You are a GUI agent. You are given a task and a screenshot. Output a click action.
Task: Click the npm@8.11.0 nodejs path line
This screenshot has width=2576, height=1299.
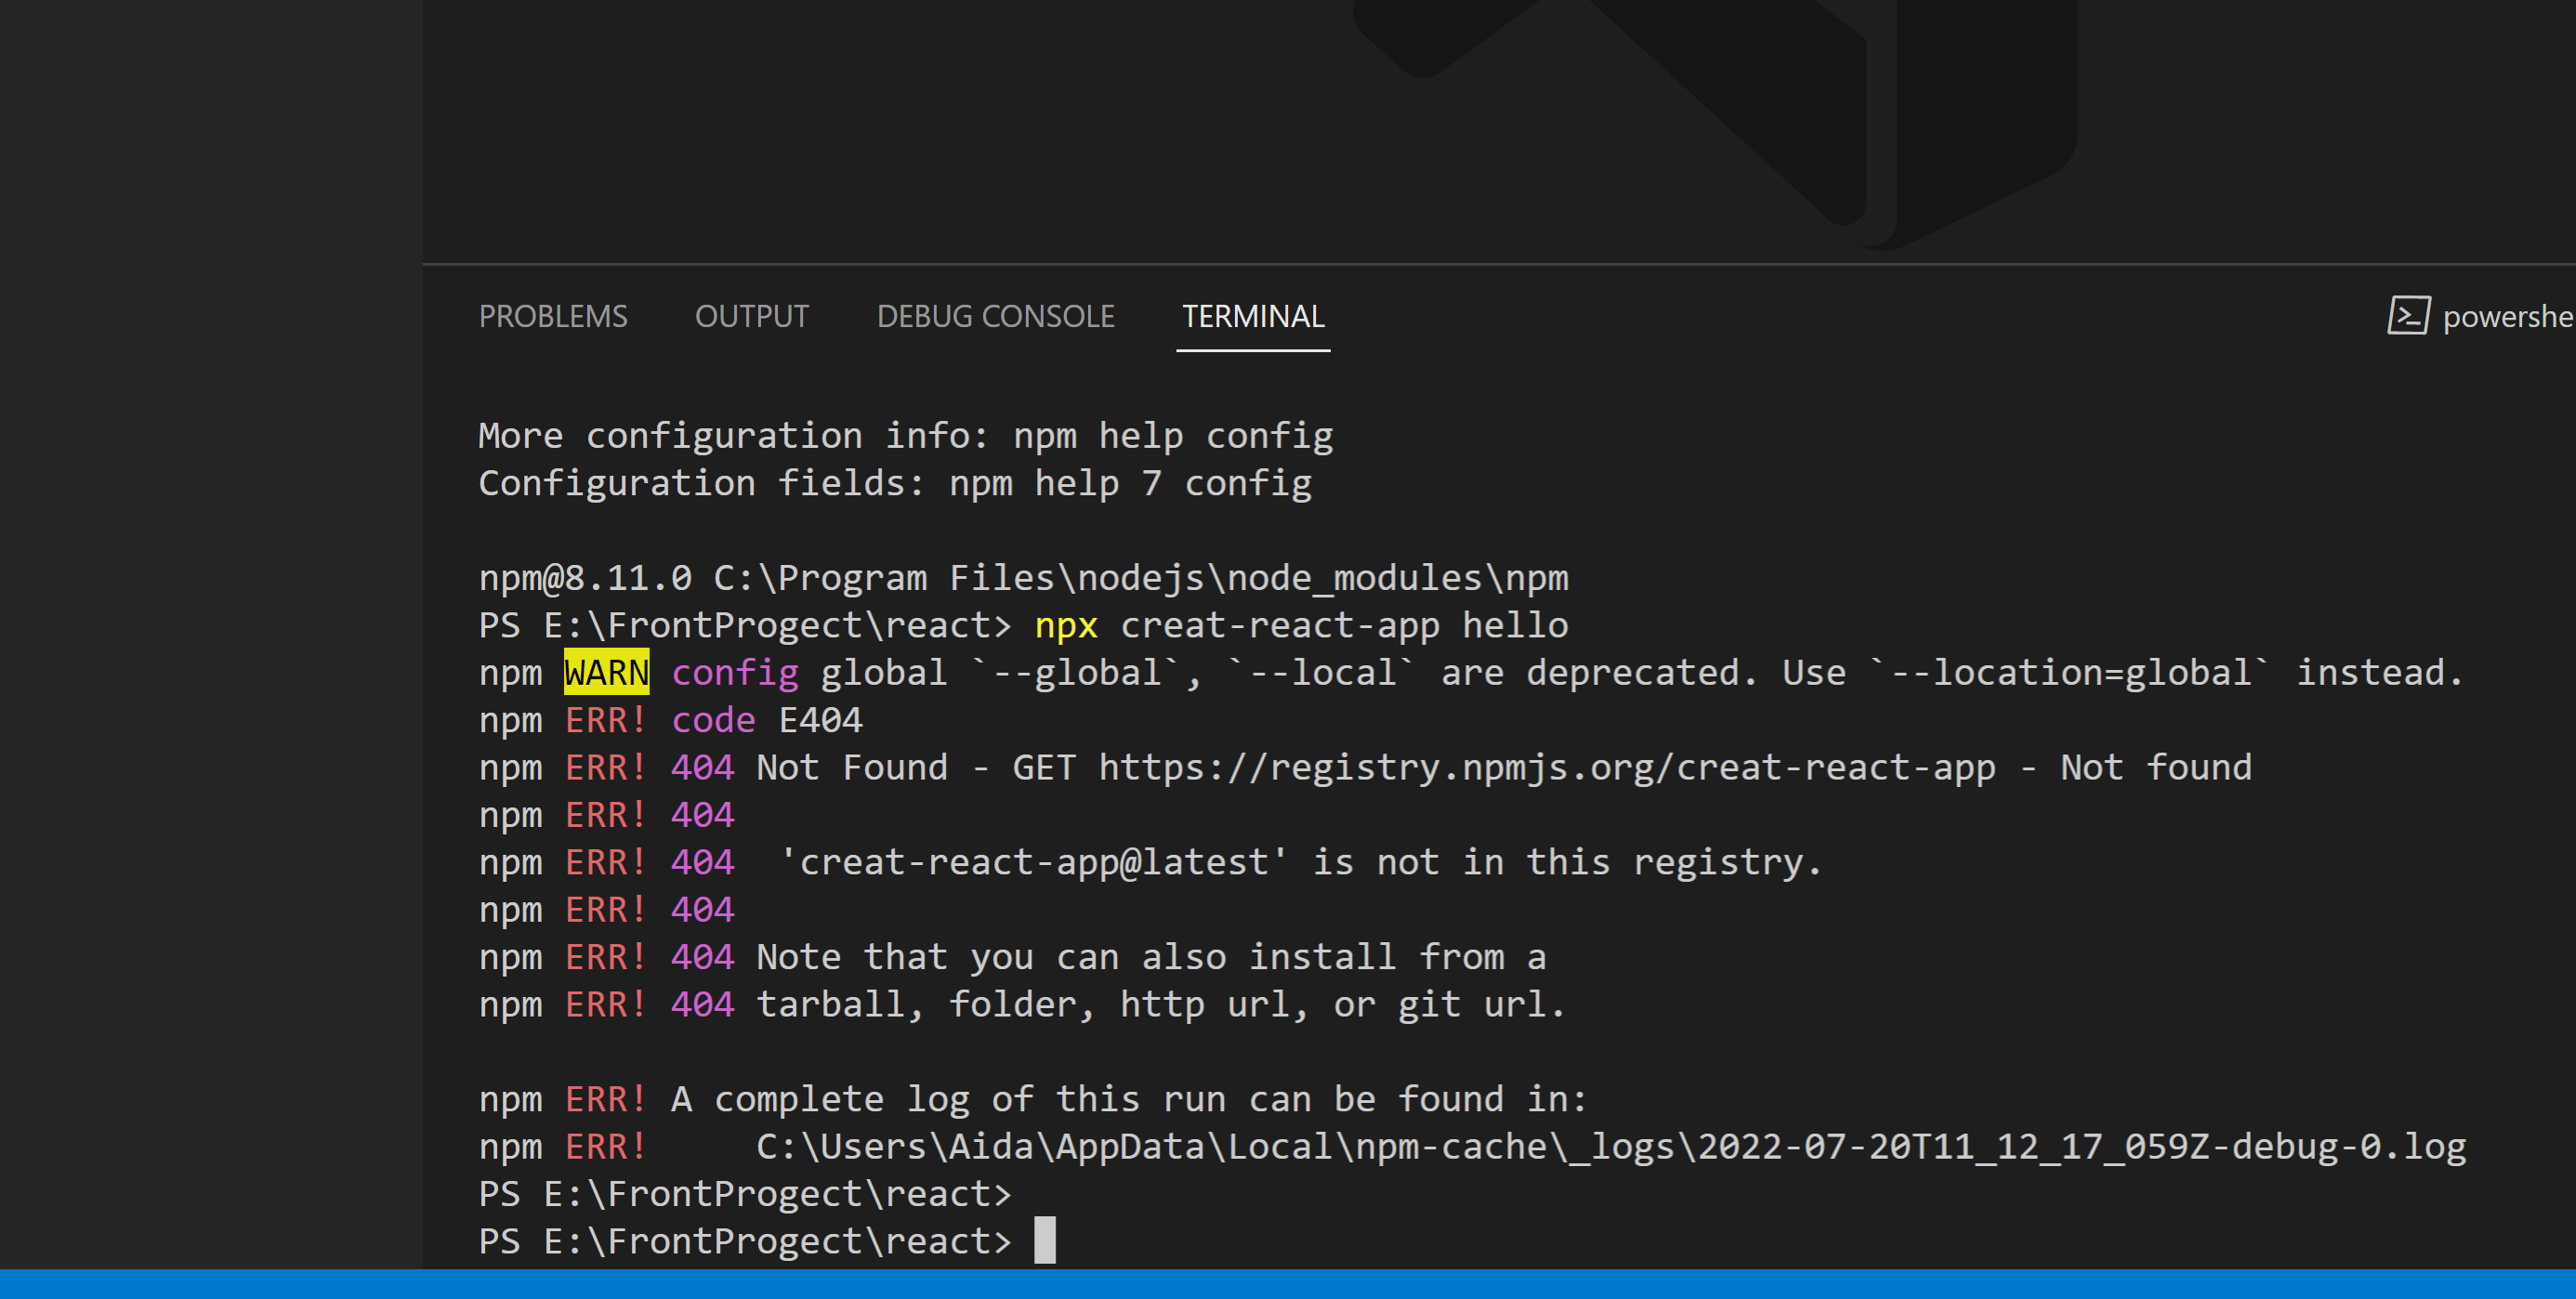(1023, 578)
